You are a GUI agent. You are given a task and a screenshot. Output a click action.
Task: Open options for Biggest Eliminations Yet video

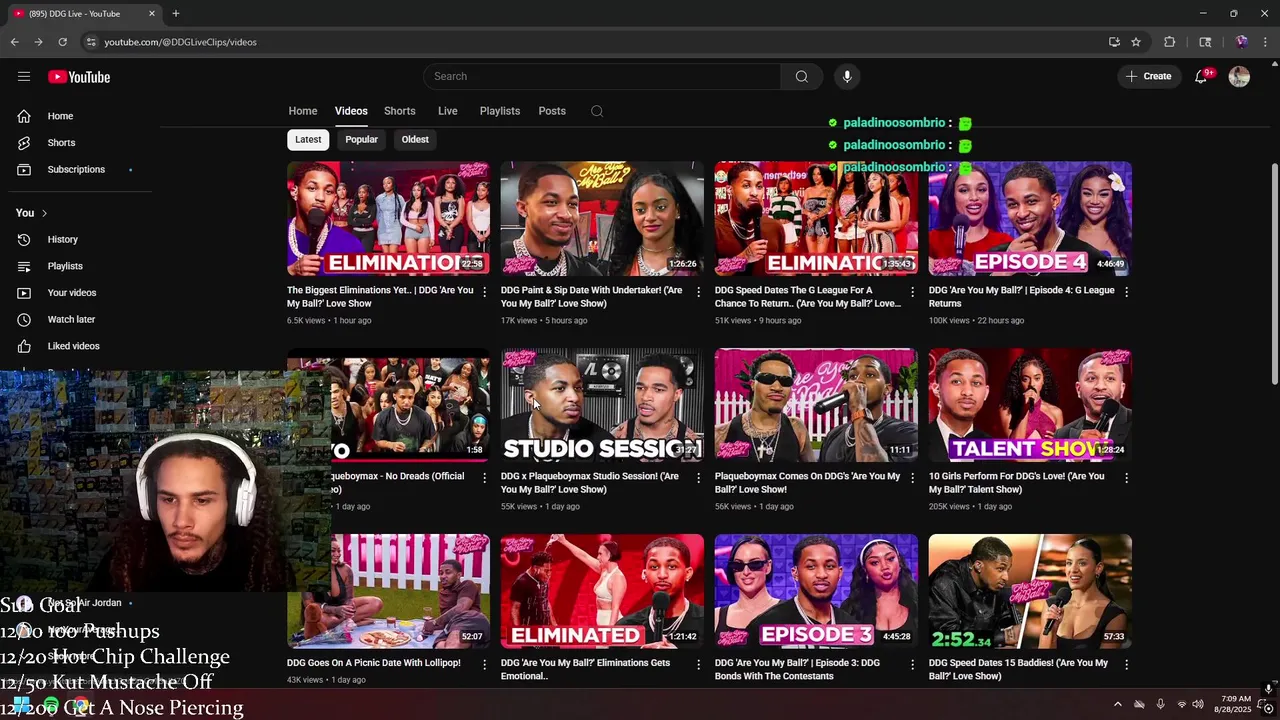pos(484,292)
